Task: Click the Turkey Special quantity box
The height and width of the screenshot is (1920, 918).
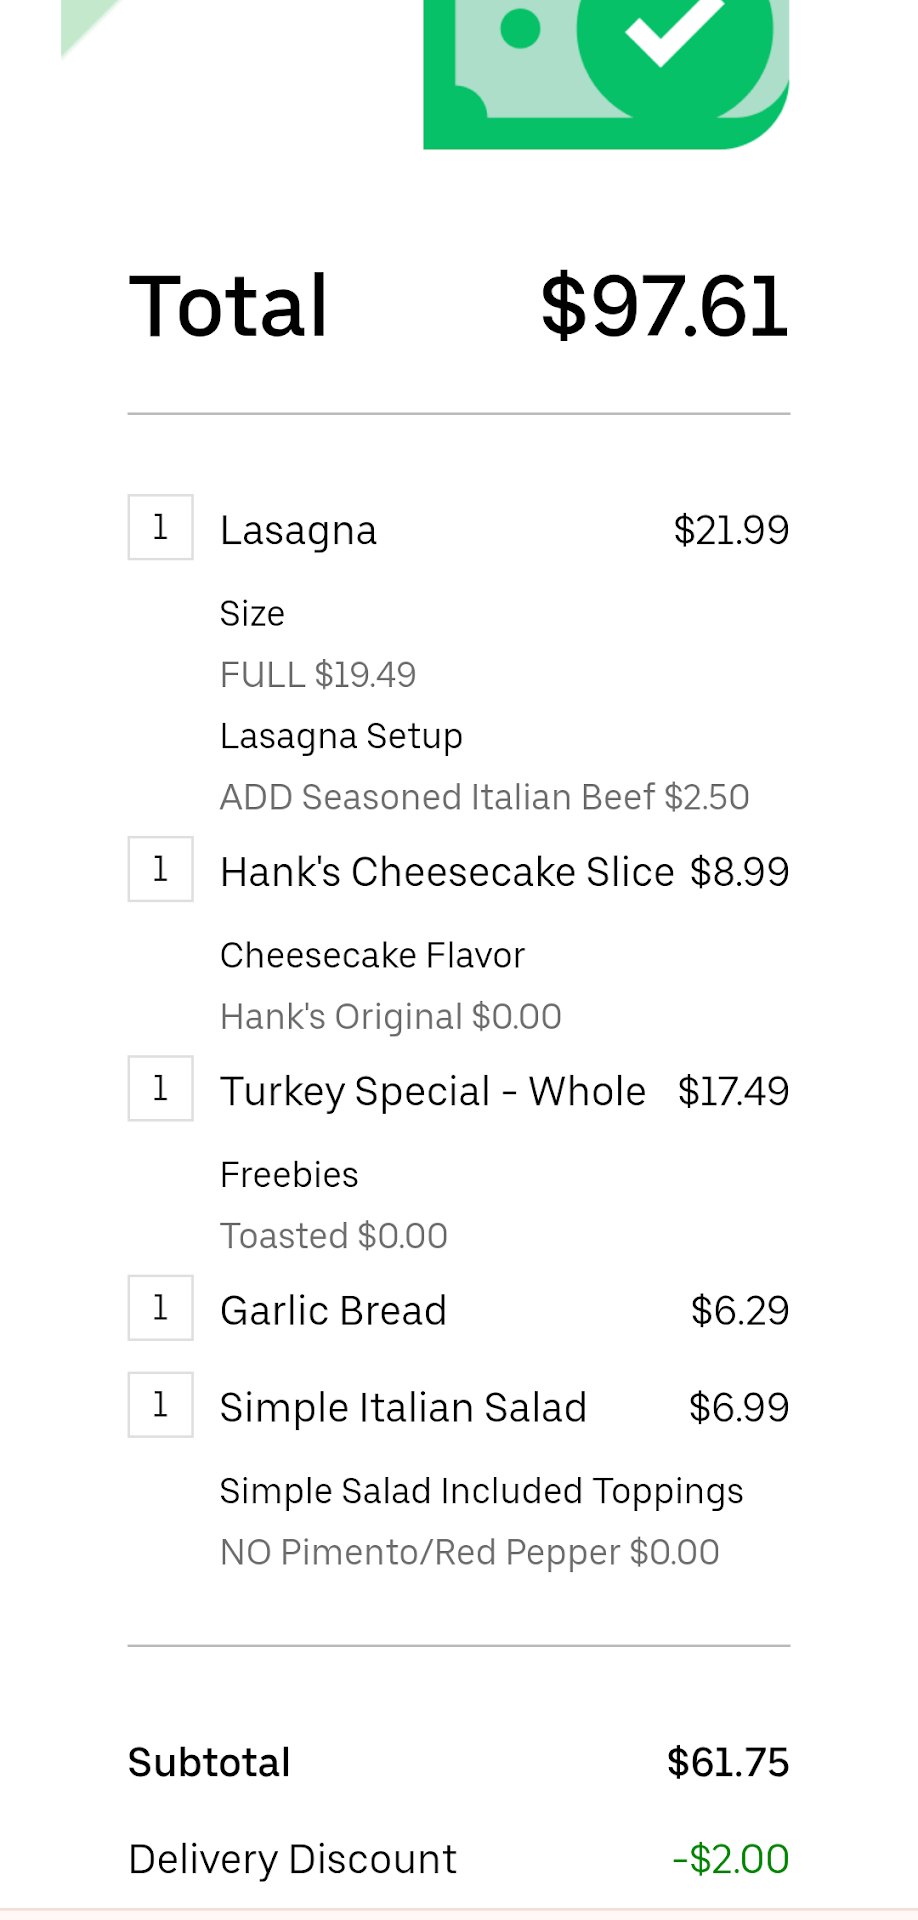Action: pyautogui.click(x=160, y=1088)
